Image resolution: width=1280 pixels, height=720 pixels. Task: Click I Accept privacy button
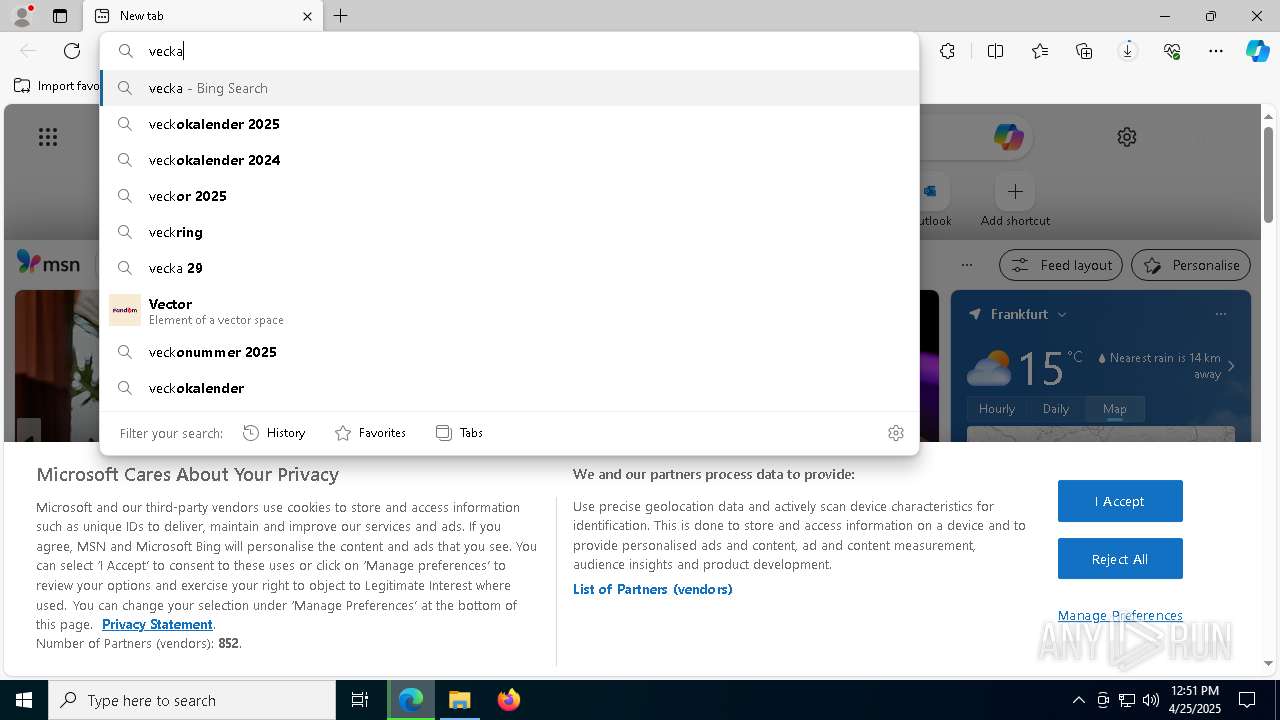pyautogui.click(x=1120, y=501)
